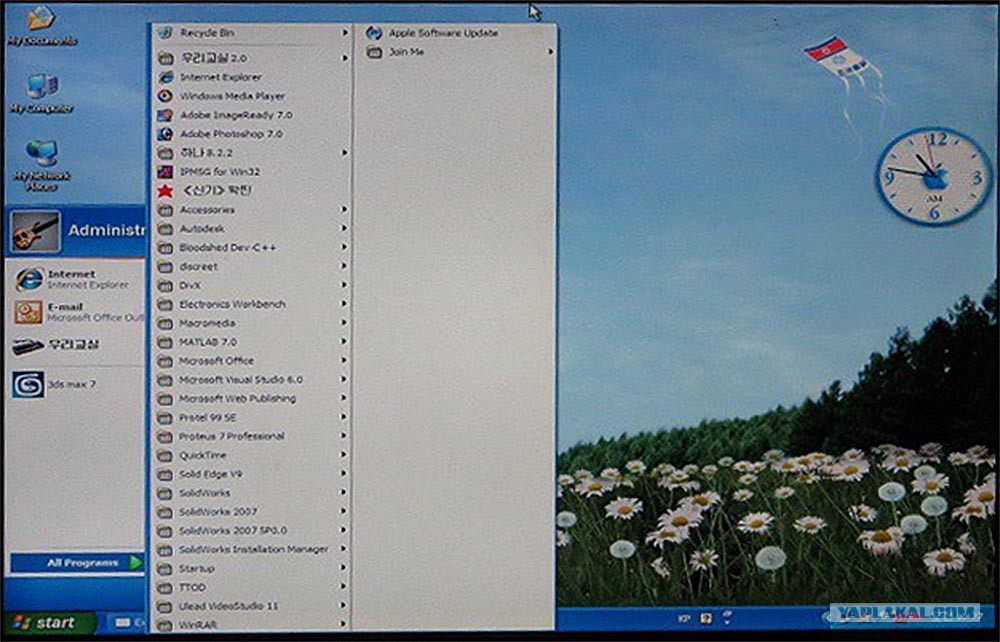Click the analog clock desktop widget
Screen dimensions: 1000x642
pos(934,176)
